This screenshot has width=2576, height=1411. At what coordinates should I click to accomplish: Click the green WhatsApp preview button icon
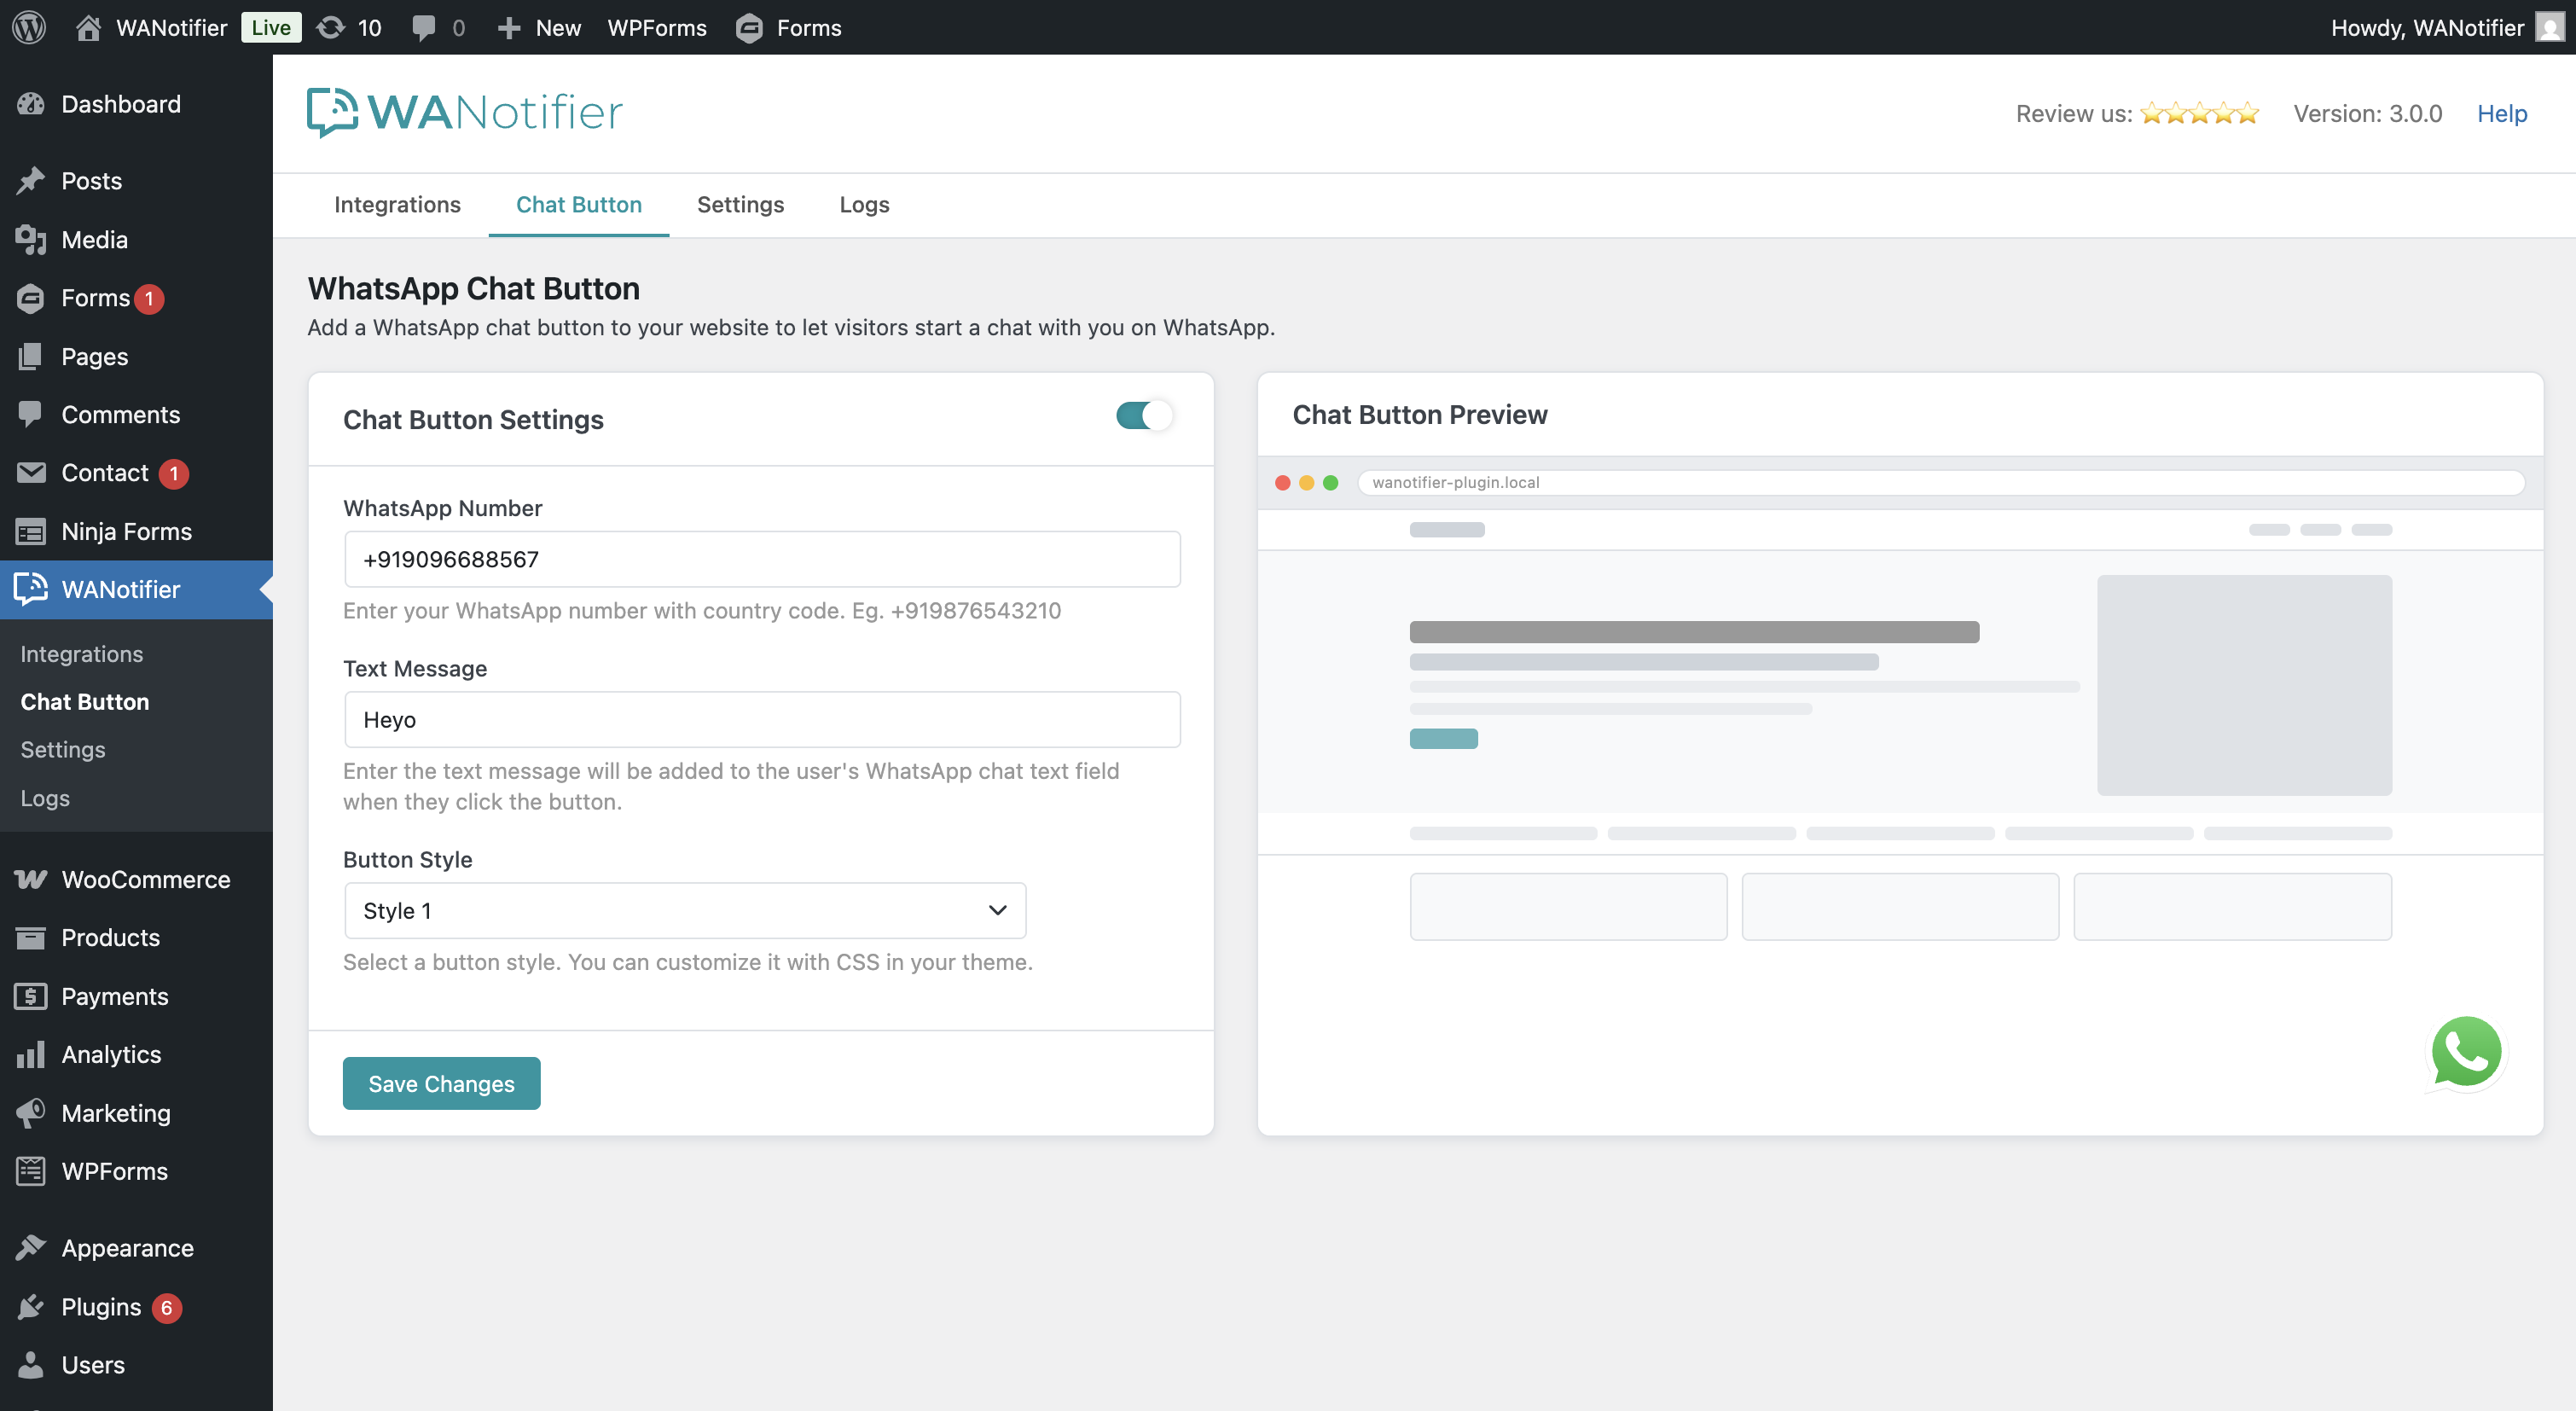tap(2465, 1051)
